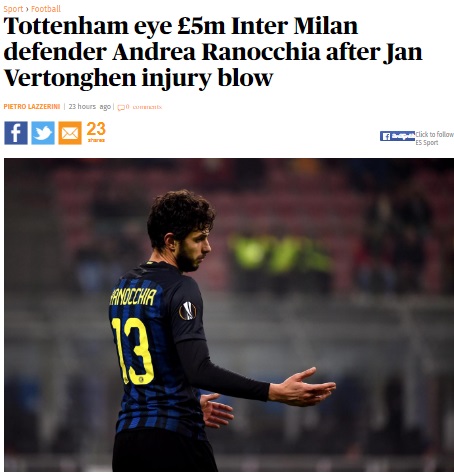The height and width of the screenshot is (473, 454).
Task: Open the comments speech bubble icon
Action: point(121,107)
